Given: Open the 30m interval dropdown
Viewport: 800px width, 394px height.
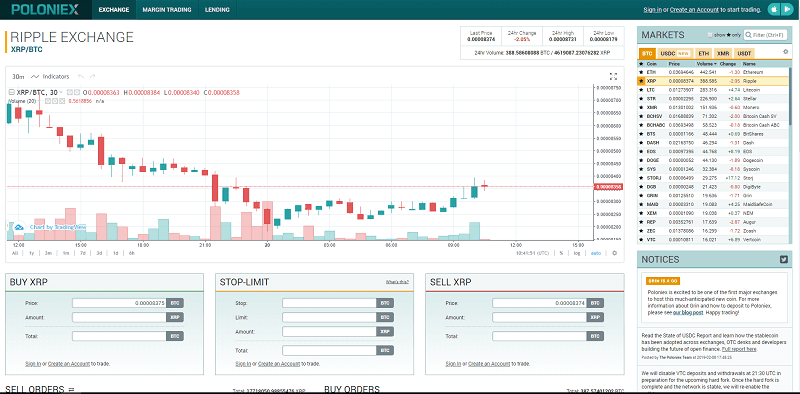Looking at the screenshot, I should 18,77.
